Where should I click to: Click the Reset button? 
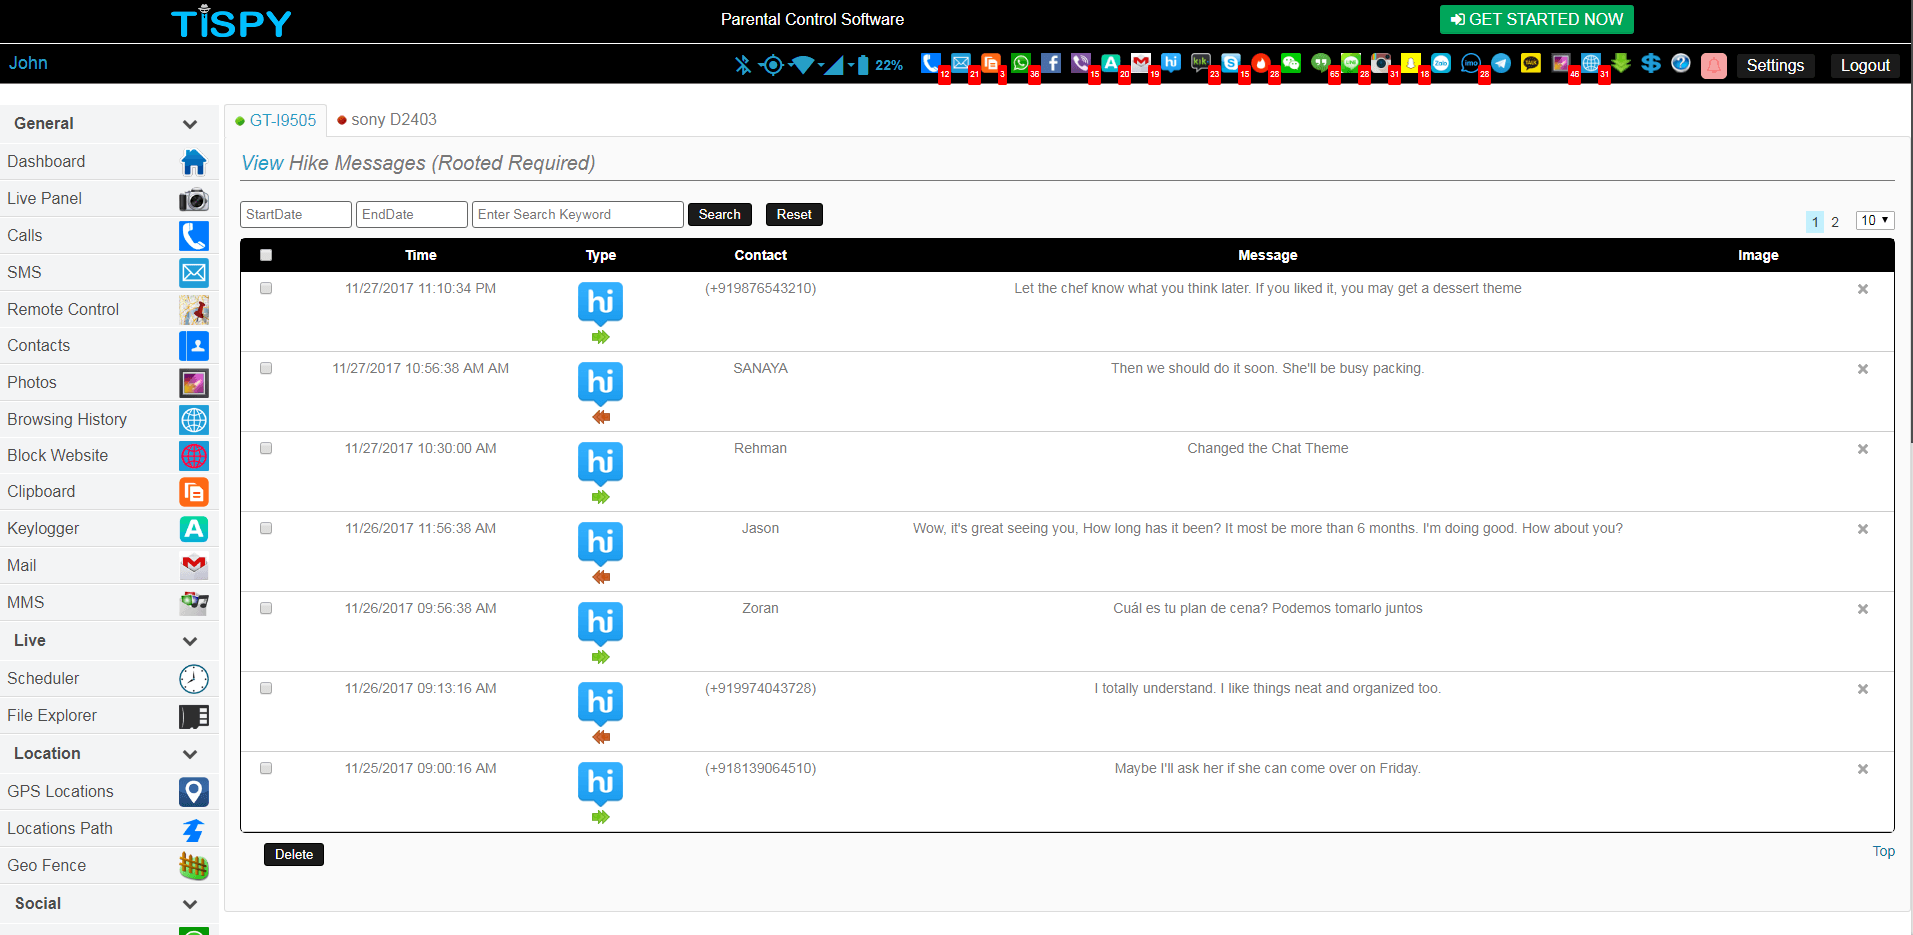click(x=794, y=215)
